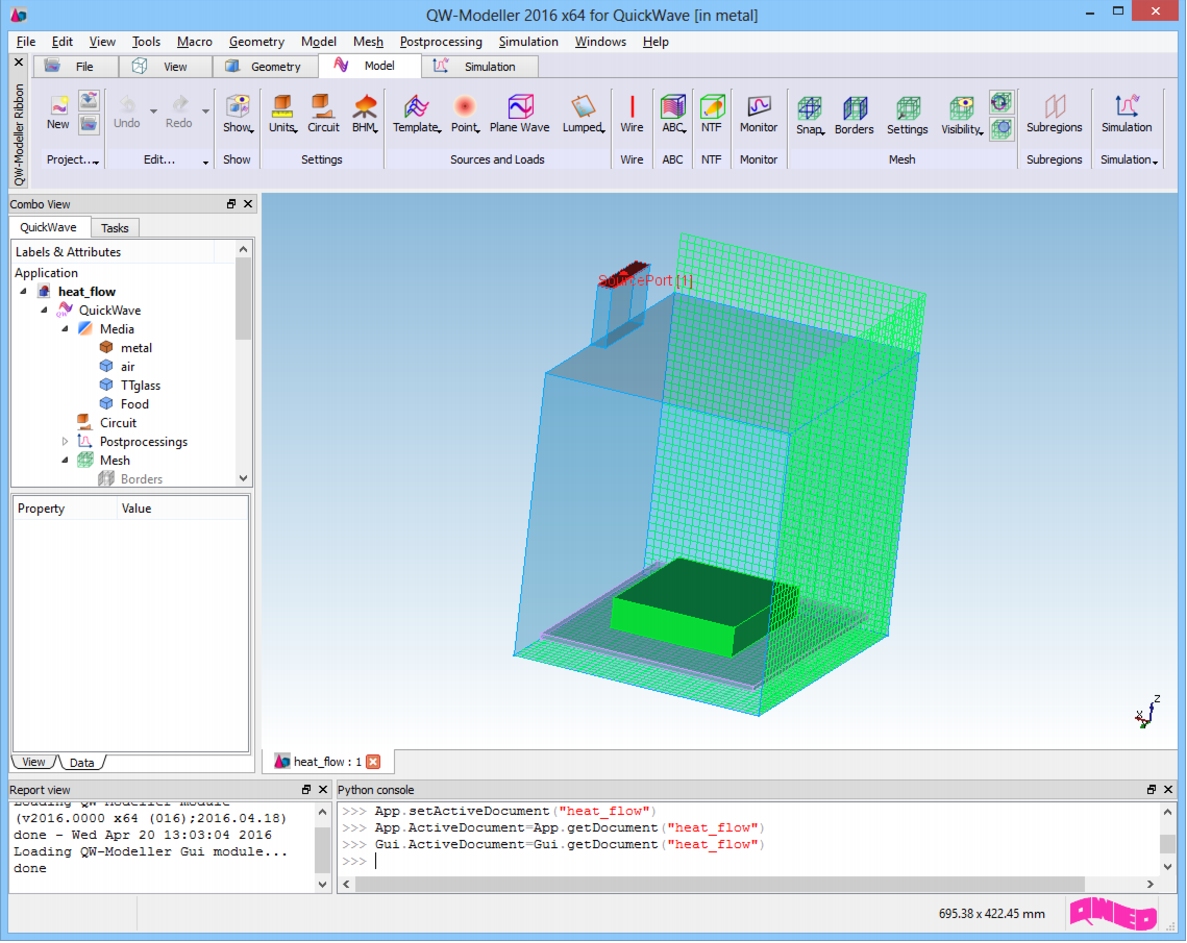Select the View tab below properties
This screenshot has height=943, width=1187.
pos(33,762)
